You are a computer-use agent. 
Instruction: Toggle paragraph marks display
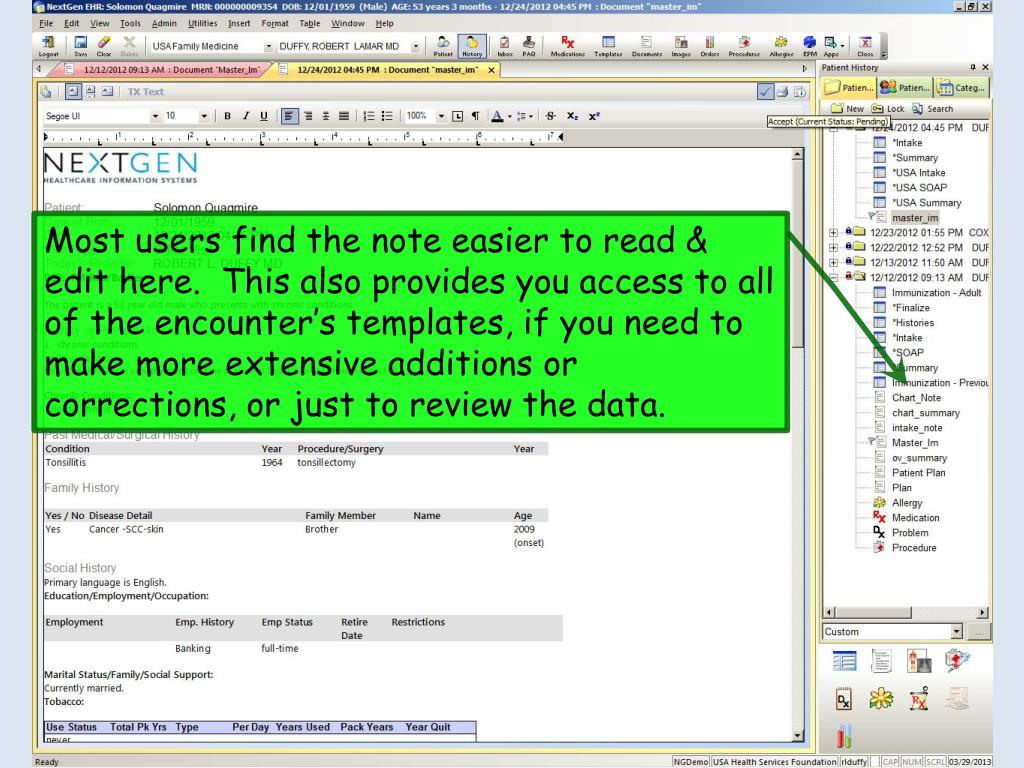coord(475,116)
